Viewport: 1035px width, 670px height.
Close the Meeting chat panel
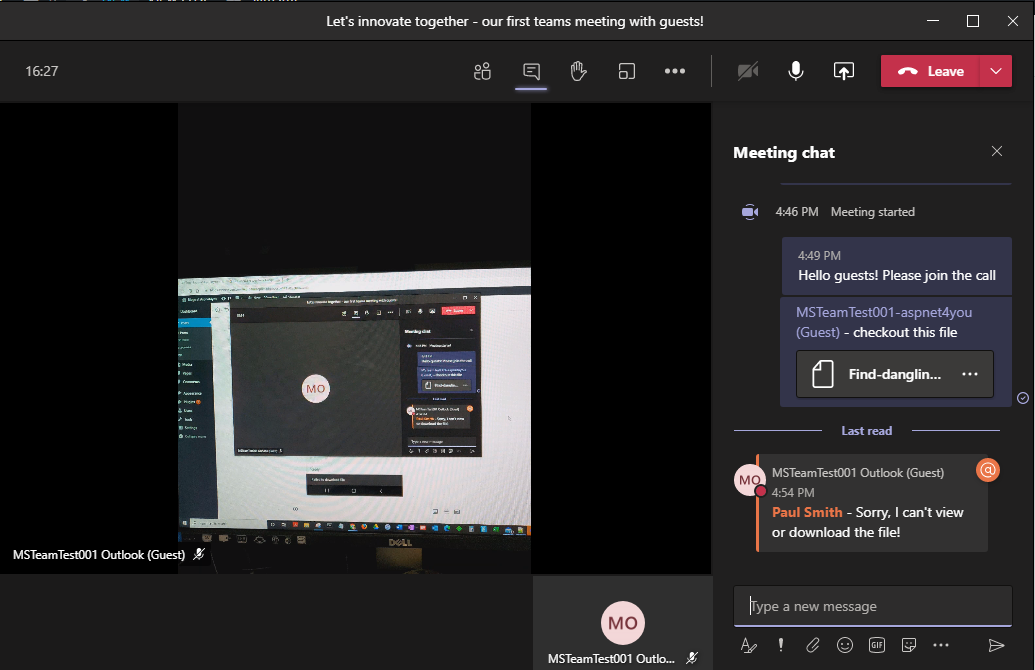pos(997,151)
